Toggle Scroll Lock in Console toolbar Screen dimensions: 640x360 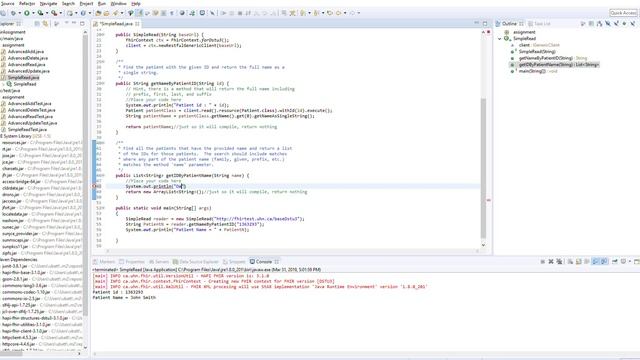pos(579,262)
